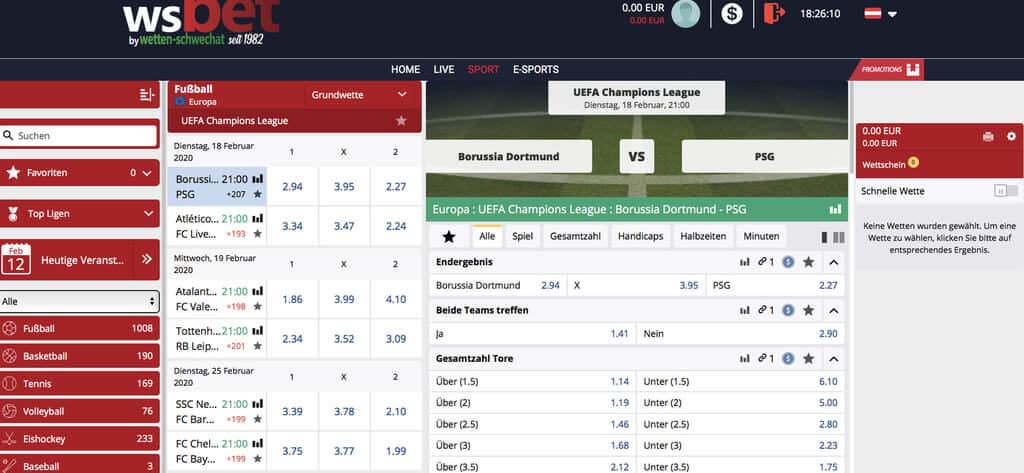The width and height of the screenshot is (1024, 473).
Task: Collapse the Endergebnis market
Action: pos(833,262)
